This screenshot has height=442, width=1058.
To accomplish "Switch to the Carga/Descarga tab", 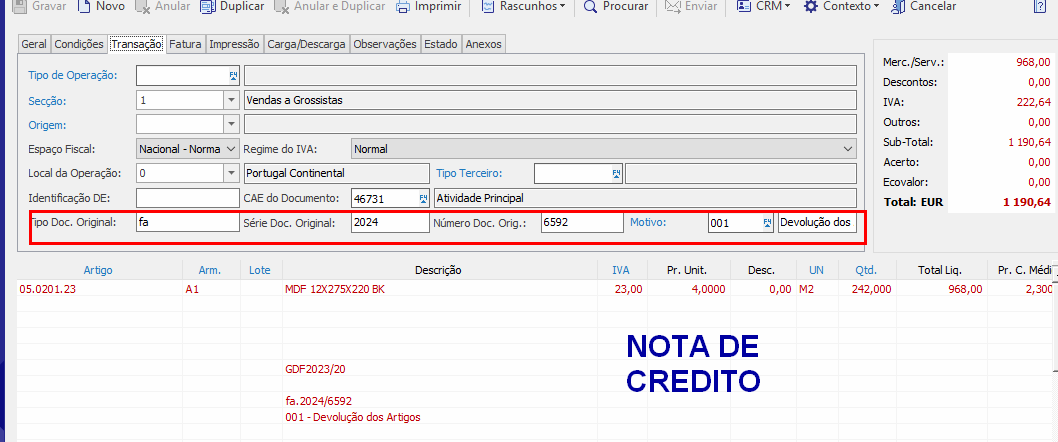I will click(307, 44).
